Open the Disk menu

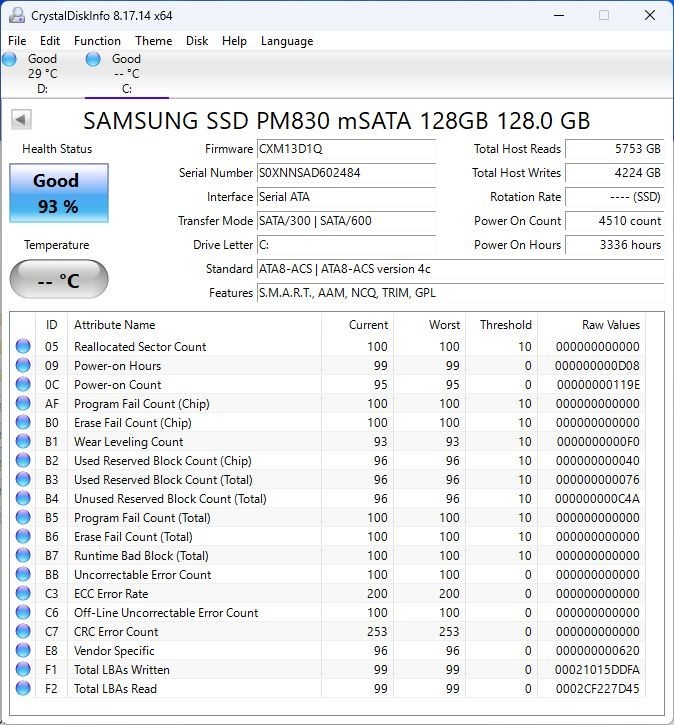pyautogui.click(x=197, y=41)
